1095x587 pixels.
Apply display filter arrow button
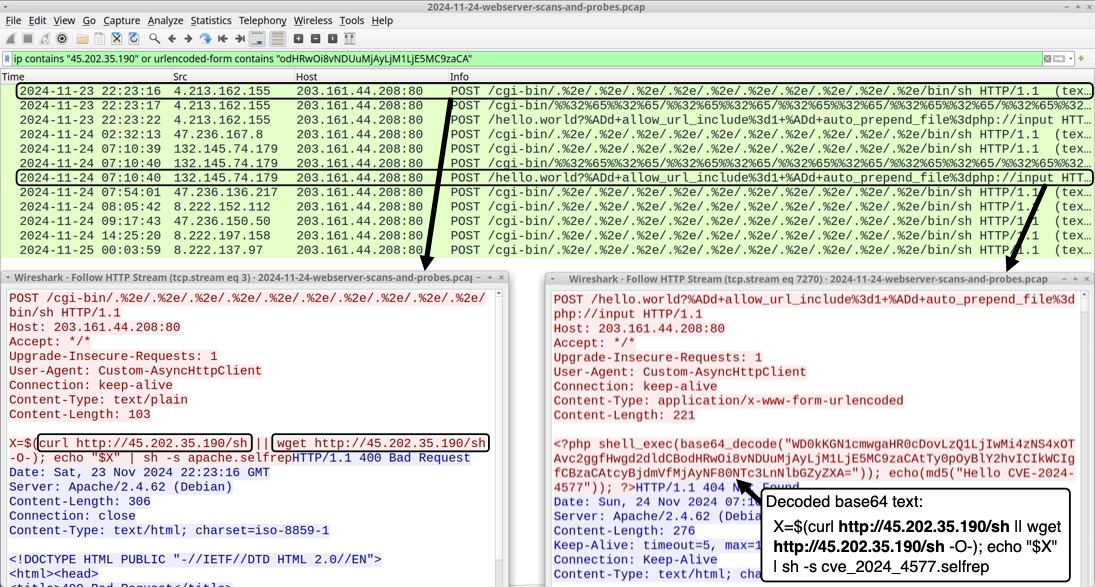click(x=1059, y=59)
